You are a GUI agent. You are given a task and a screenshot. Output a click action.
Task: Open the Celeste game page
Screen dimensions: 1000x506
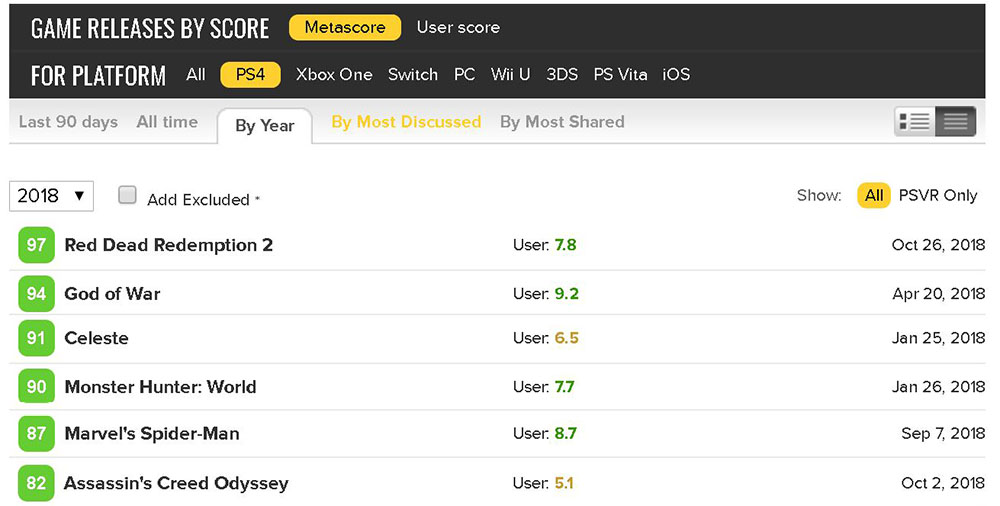96,338
